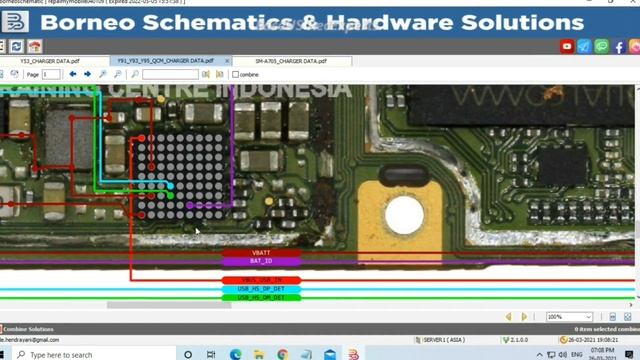The width and height of the screenshot is (640, 360).
Task: Go to previous page with blue left arrow
Action: 73,74
